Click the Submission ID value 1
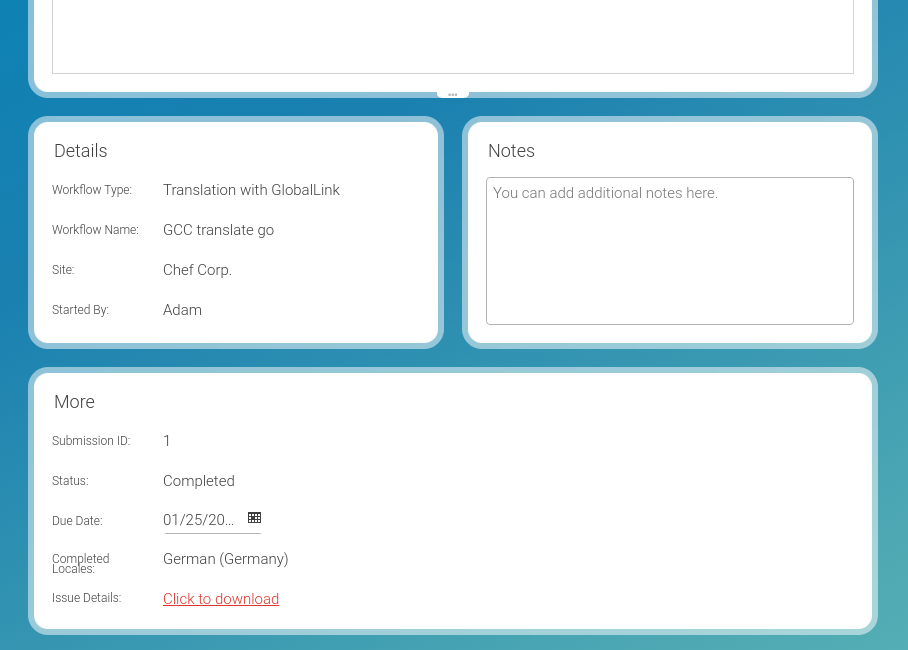This screenshot has width=908, height=650. point(167,441)
